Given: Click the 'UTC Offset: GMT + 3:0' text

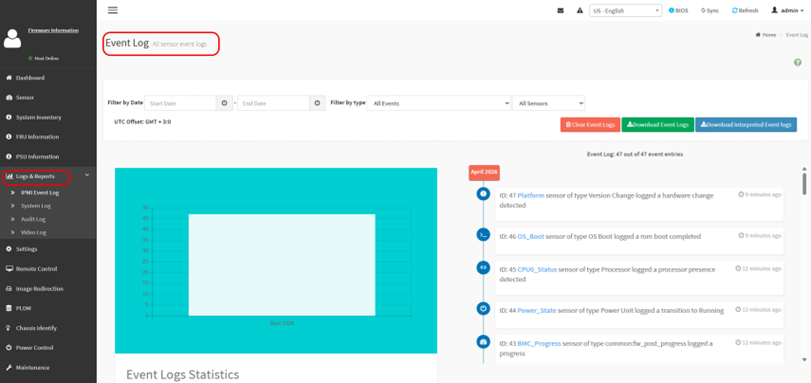Looking at the screenshot, I should (142, 123).
